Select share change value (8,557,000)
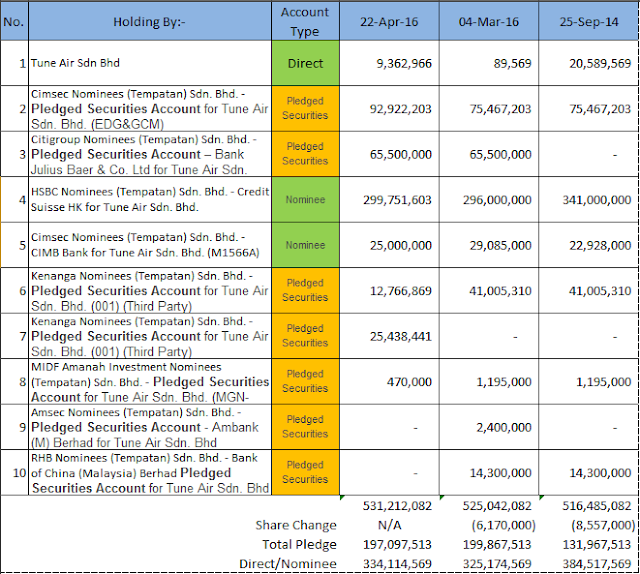 [x=603, y=525]
